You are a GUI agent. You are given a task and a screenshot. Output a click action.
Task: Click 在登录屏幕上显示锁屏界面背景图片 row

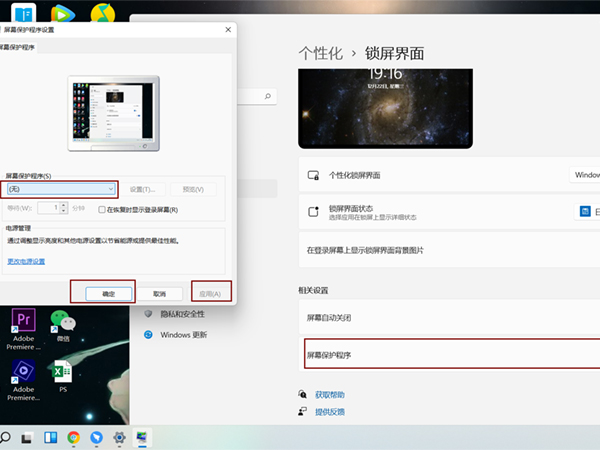tap(449, 250)
